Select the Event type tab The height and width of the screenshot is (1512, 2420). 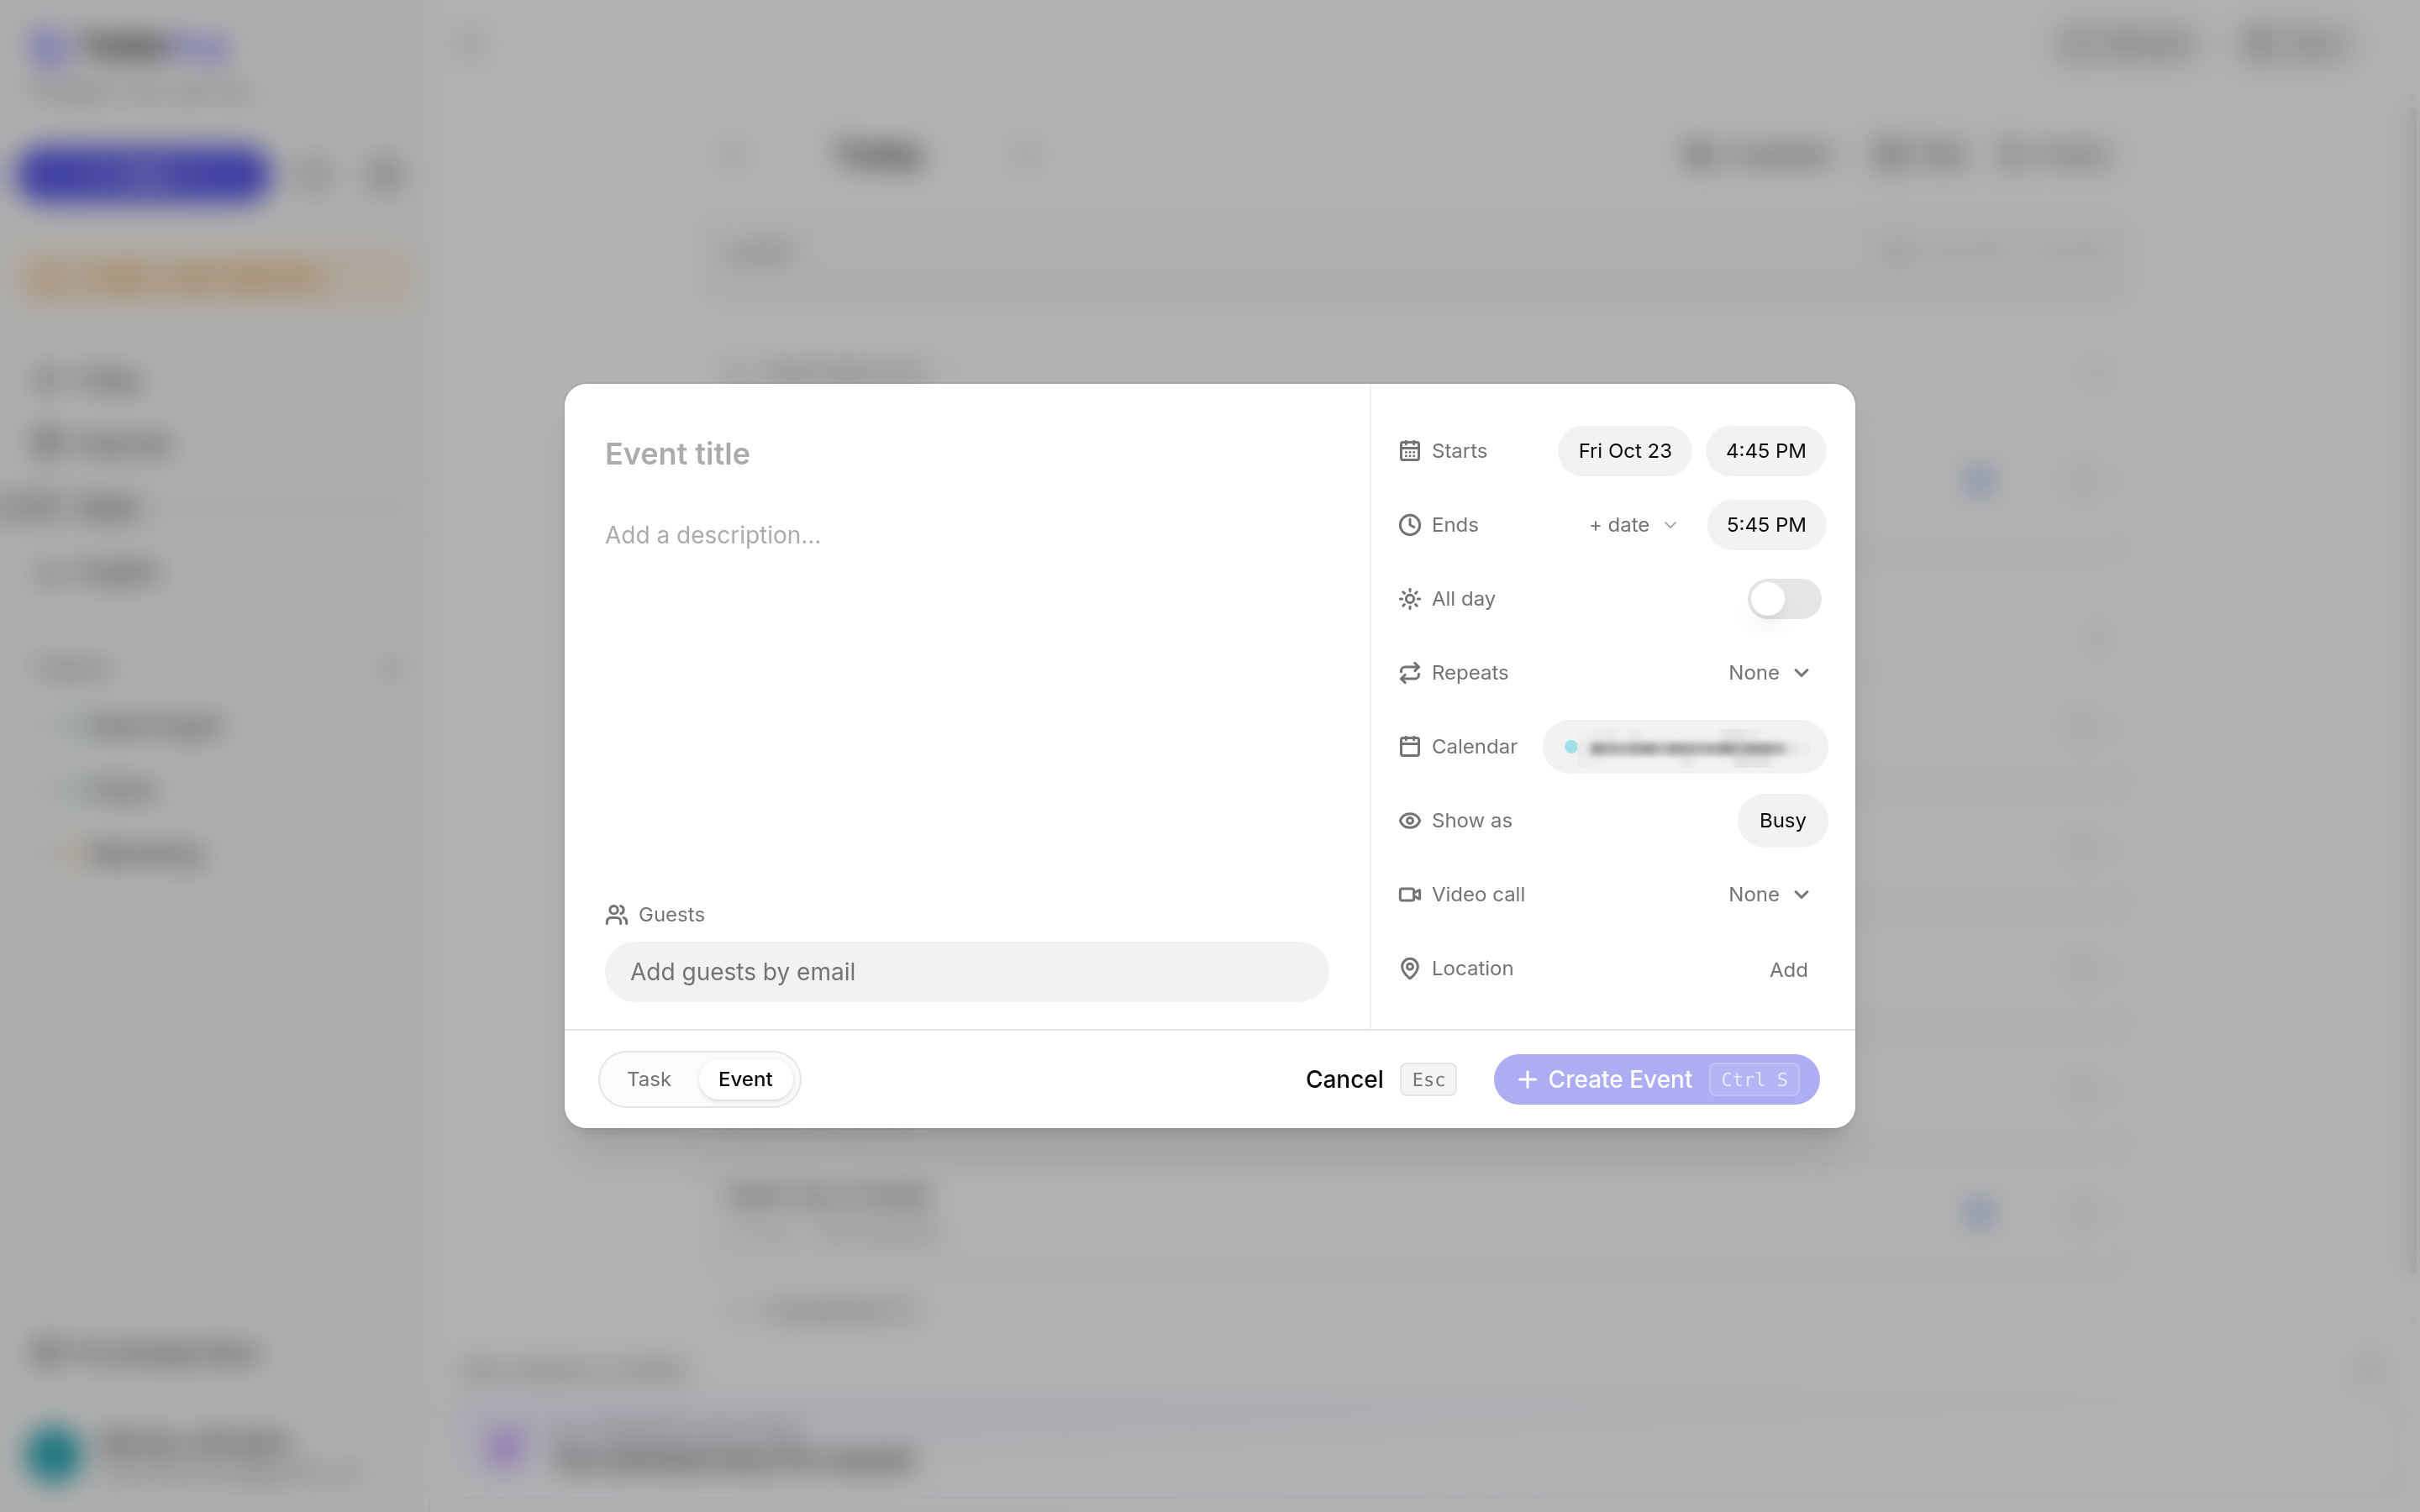[745, 1079]
